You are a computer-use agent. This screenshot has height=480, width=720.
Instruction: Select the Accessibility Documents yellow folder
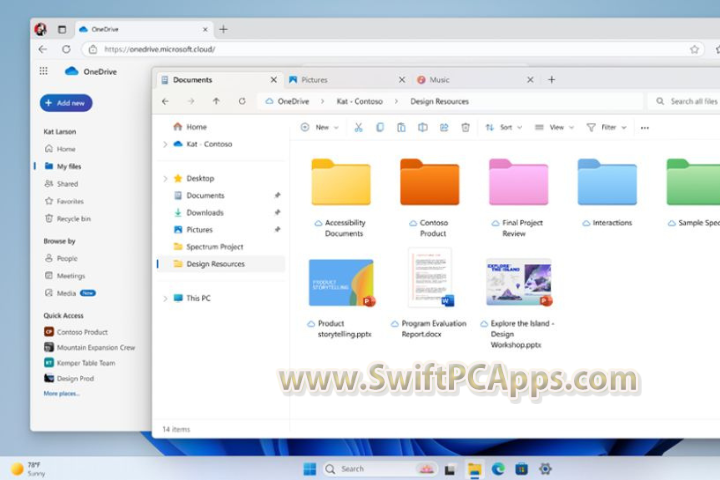click(341, 182)
